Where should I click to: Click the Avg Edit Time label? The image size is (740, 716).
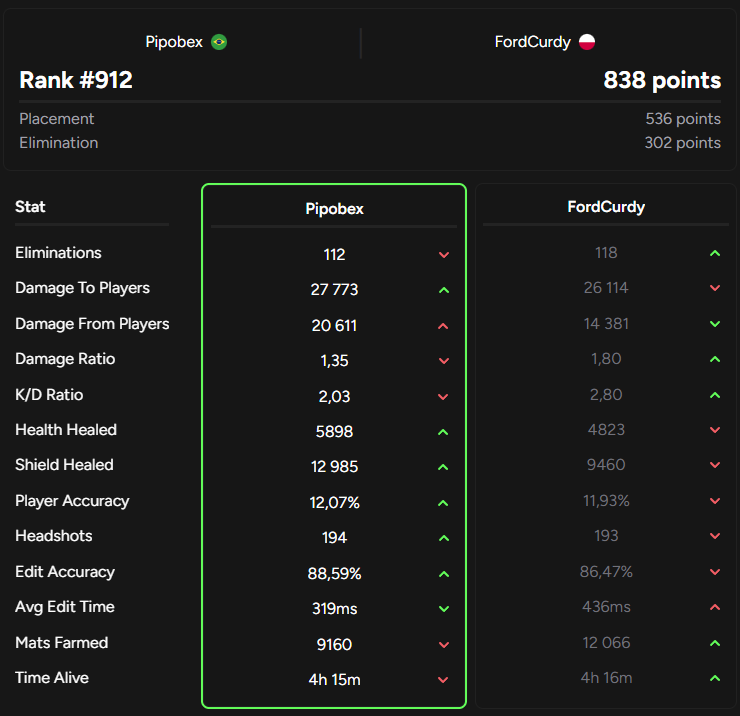[x=65, y=606]
